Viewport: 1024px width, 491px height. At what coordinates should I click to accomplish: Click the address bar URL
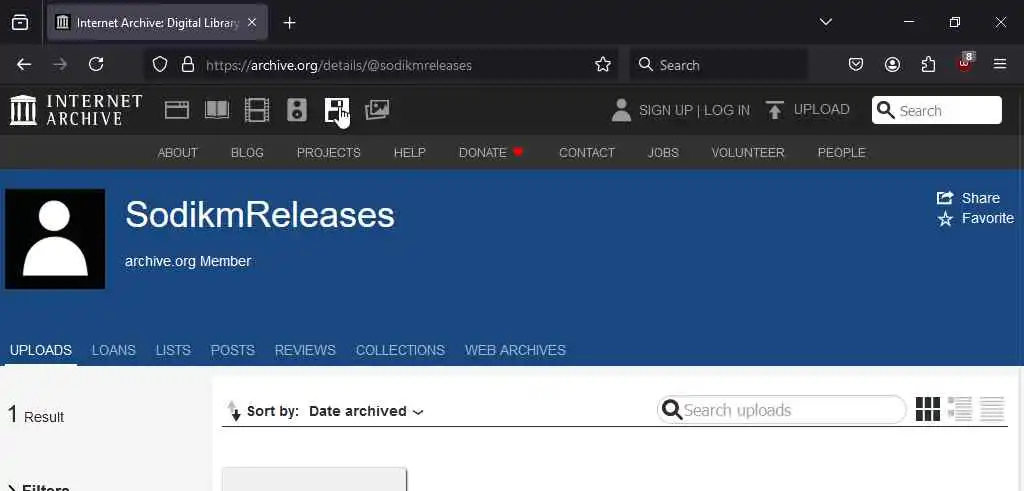click(x=339, y=65)
